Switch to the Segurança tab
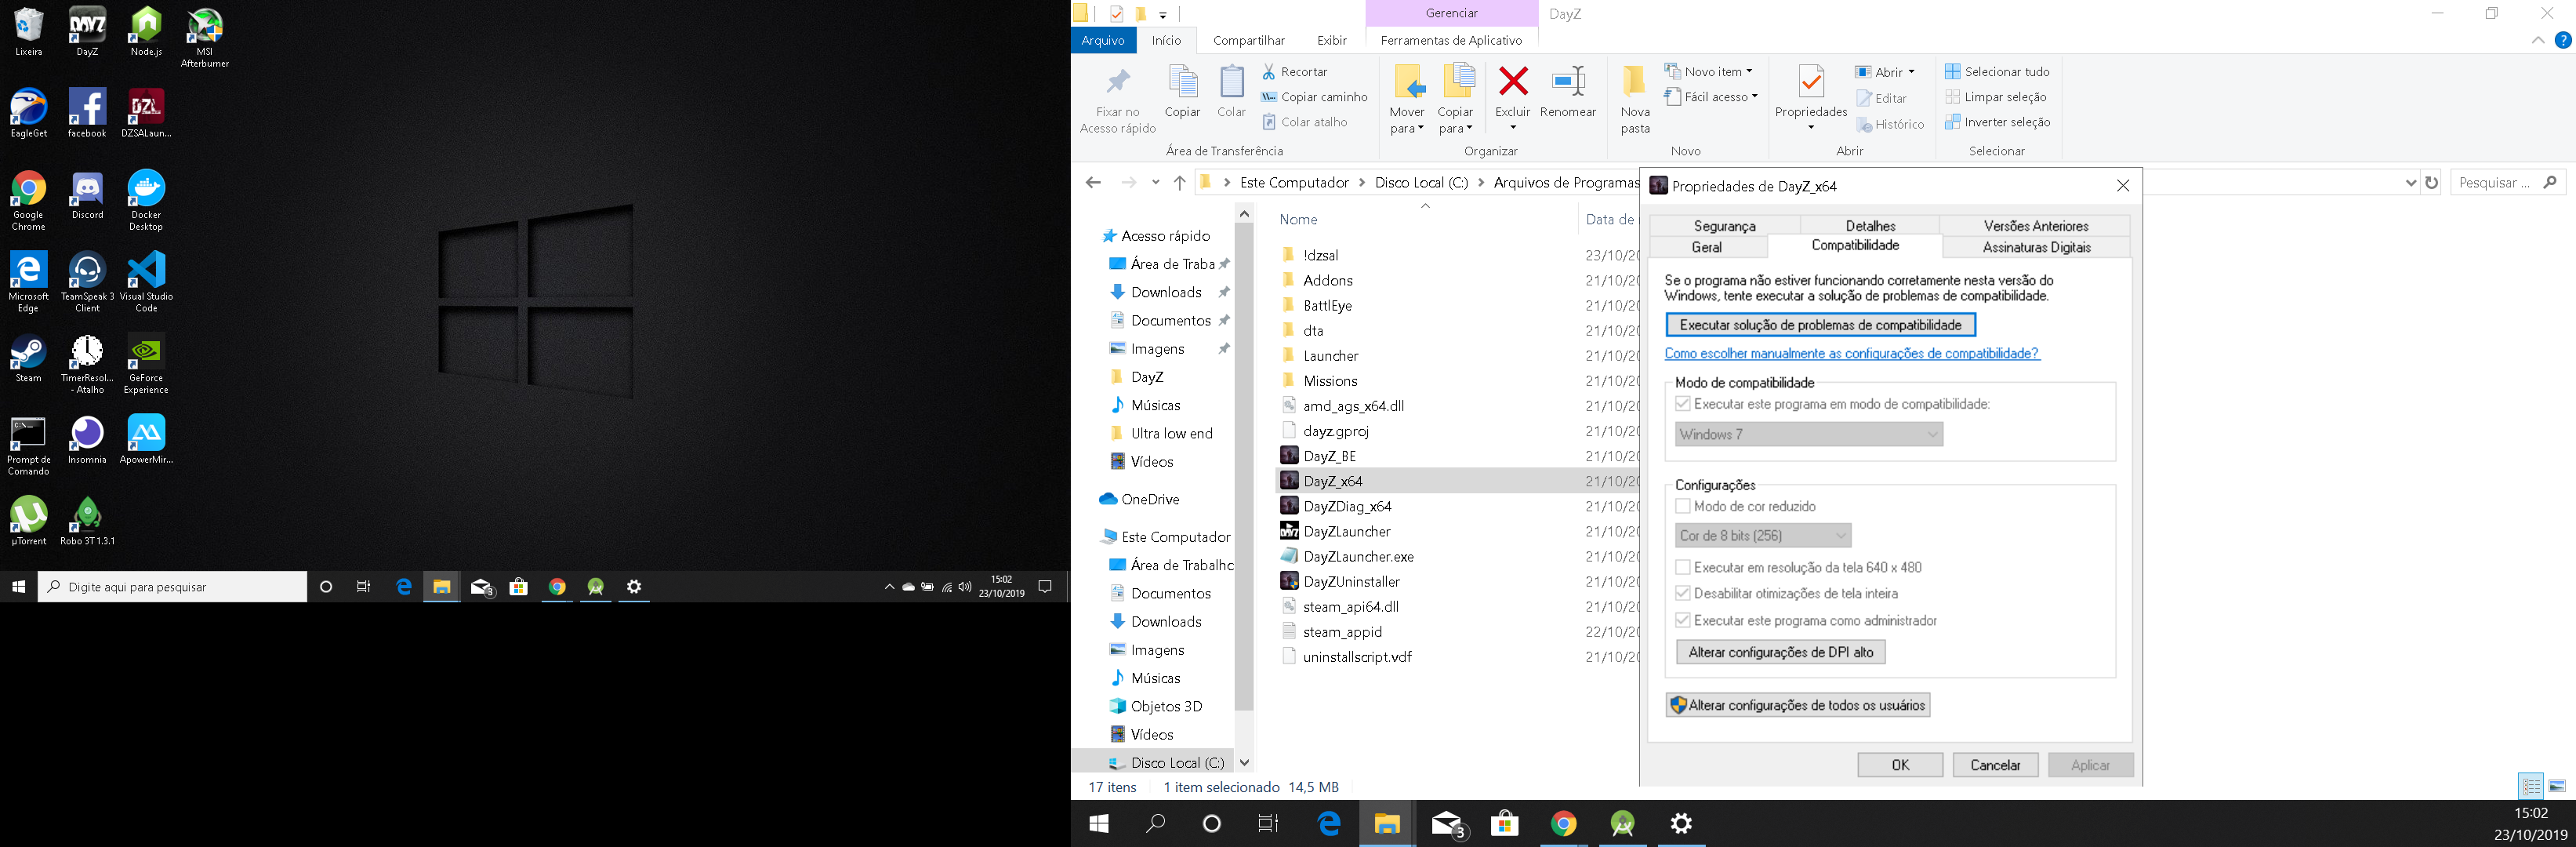Screen dimensions: 2576x847 point(1725,226)
